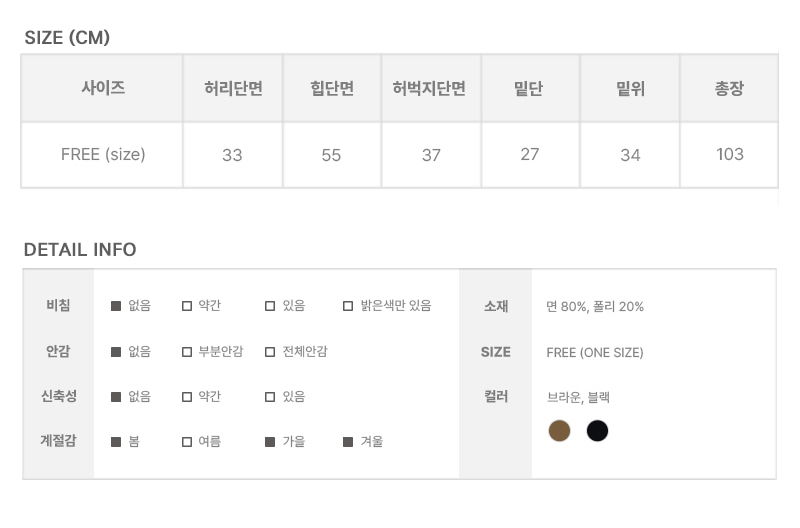Select the 부분안감 checkbox
800x528 pixels.
(x=187, y=352)
